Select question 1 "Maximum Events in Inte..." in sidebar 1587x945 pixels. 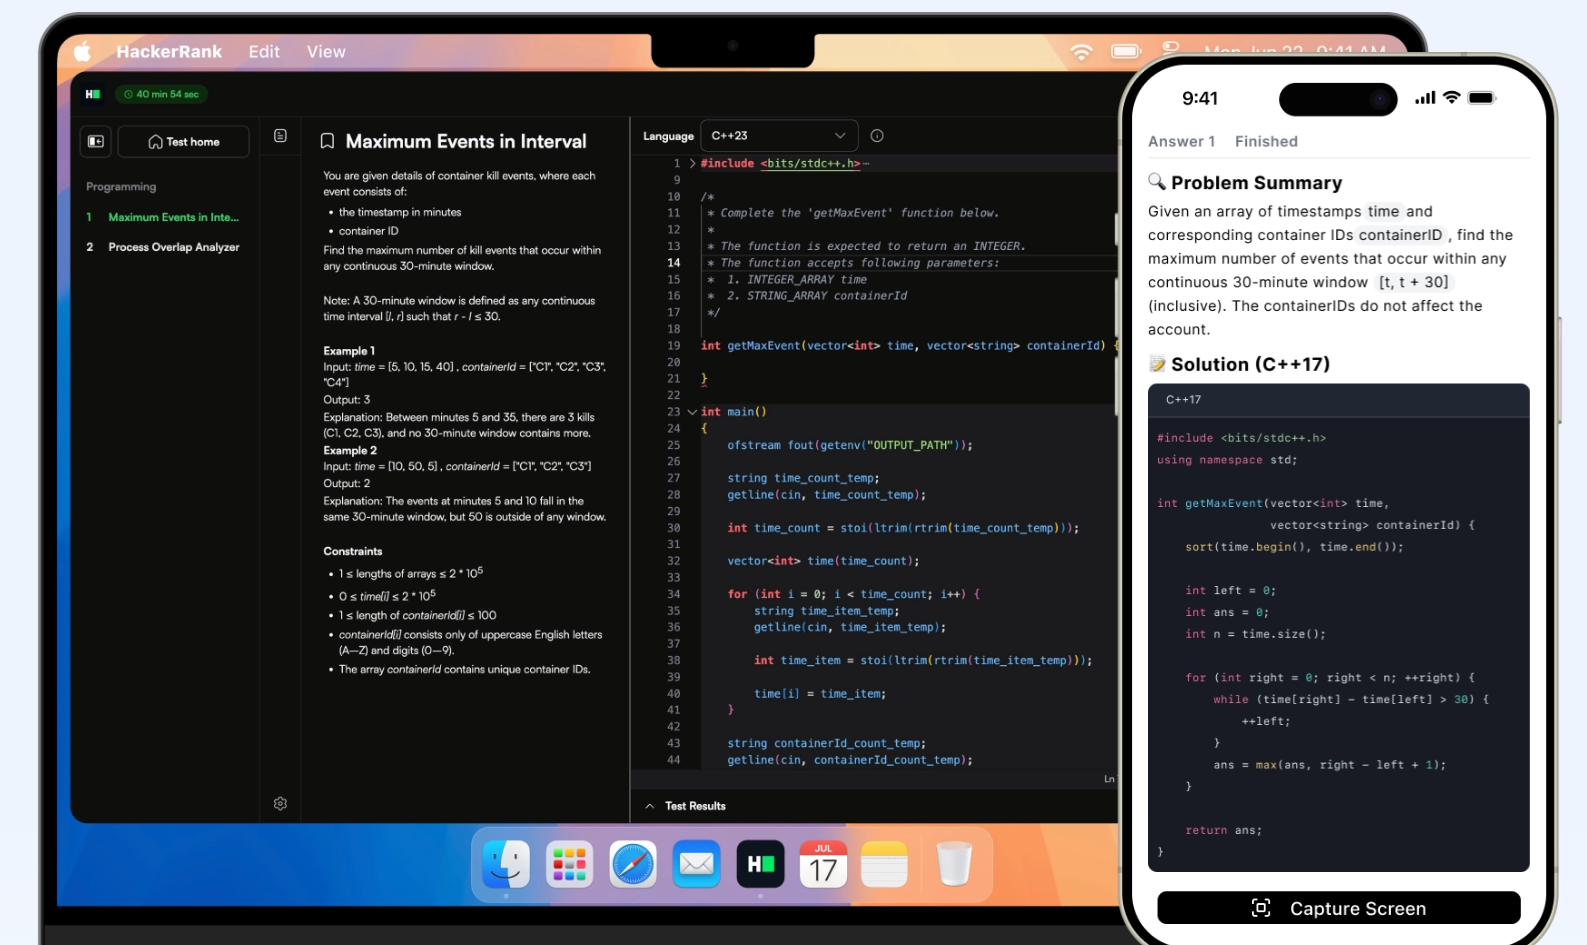coord(163,217)
